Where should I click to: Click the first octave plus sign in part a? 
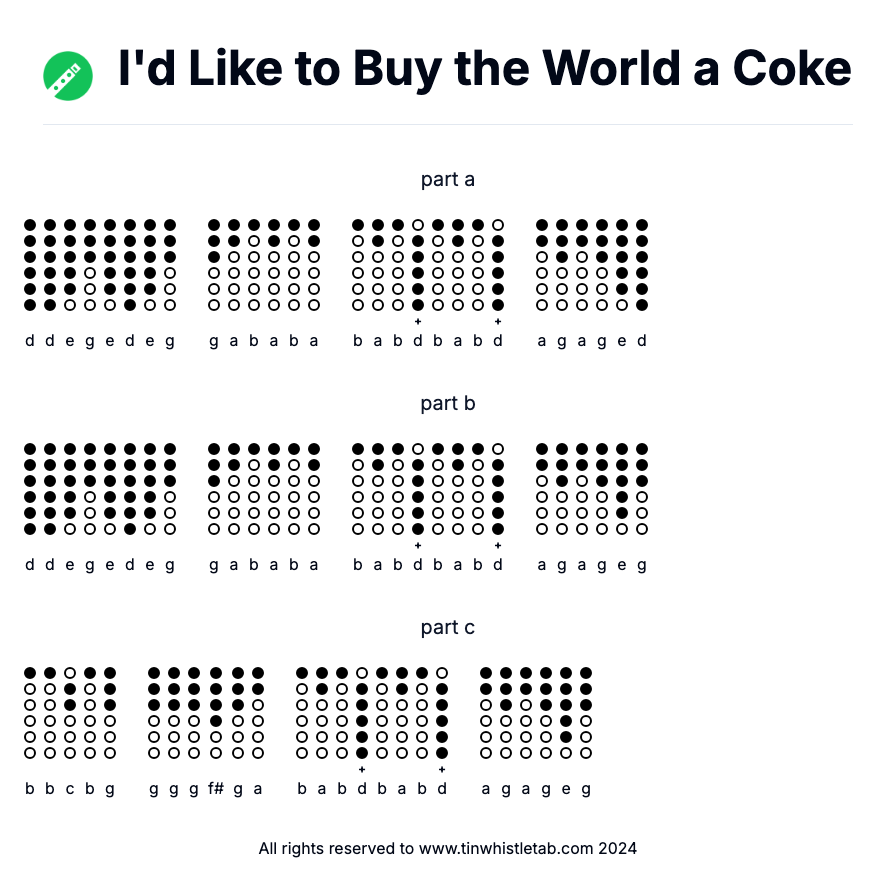pos(418,321)
